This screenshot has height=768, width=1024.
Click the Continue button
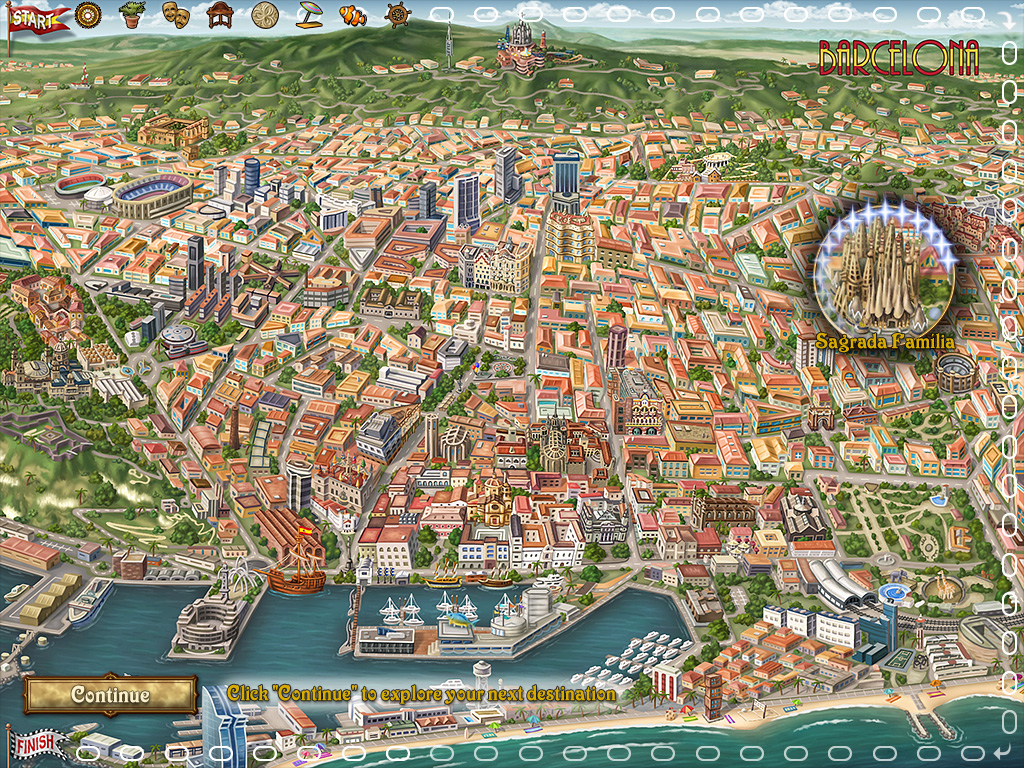coord(110,694)
